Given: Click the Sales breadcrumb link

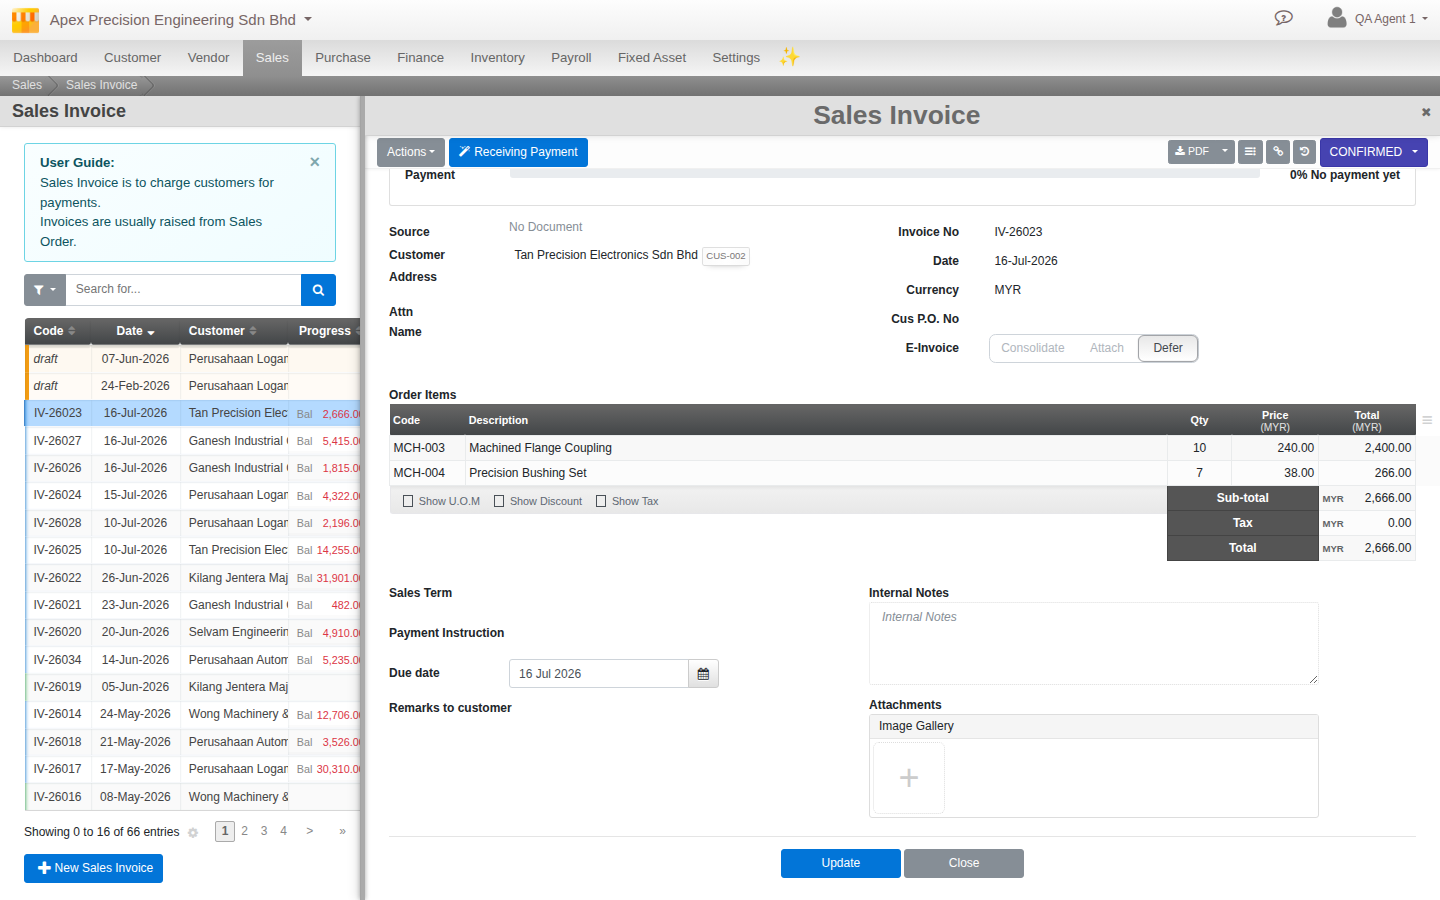Looking at the screenshot, I should tap(27, 85).
